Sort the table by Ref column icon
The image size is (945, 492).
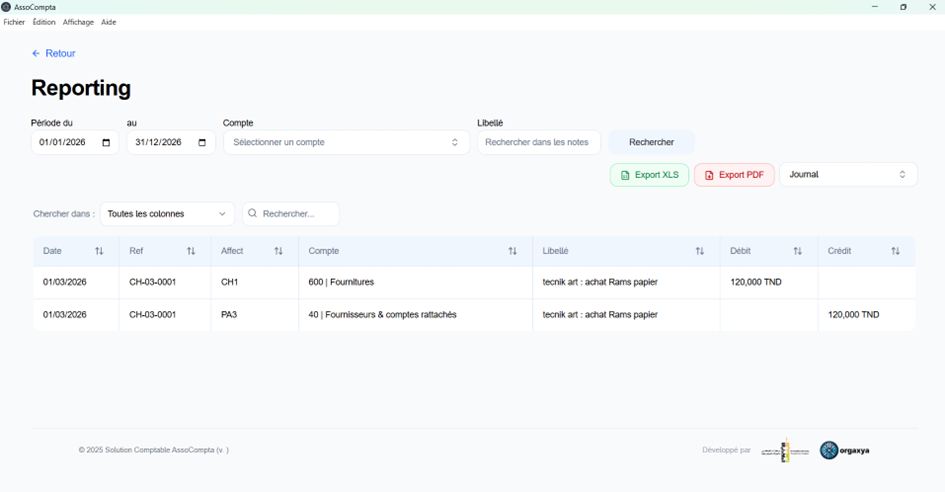[191, 251]
